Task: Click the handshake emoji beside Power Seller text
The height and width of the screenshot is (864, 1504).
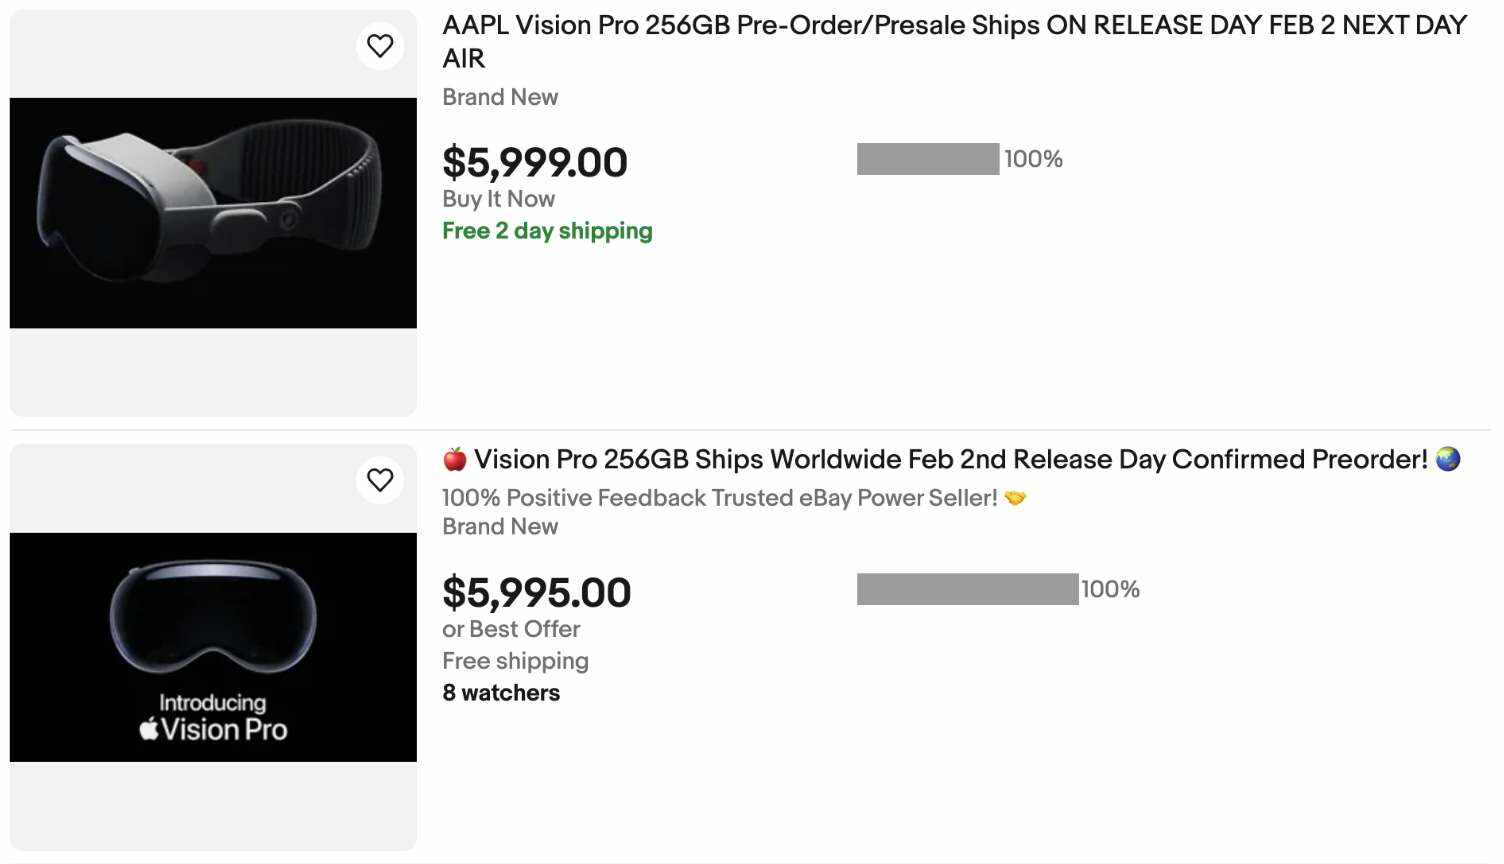Action: coord(1015,498)
